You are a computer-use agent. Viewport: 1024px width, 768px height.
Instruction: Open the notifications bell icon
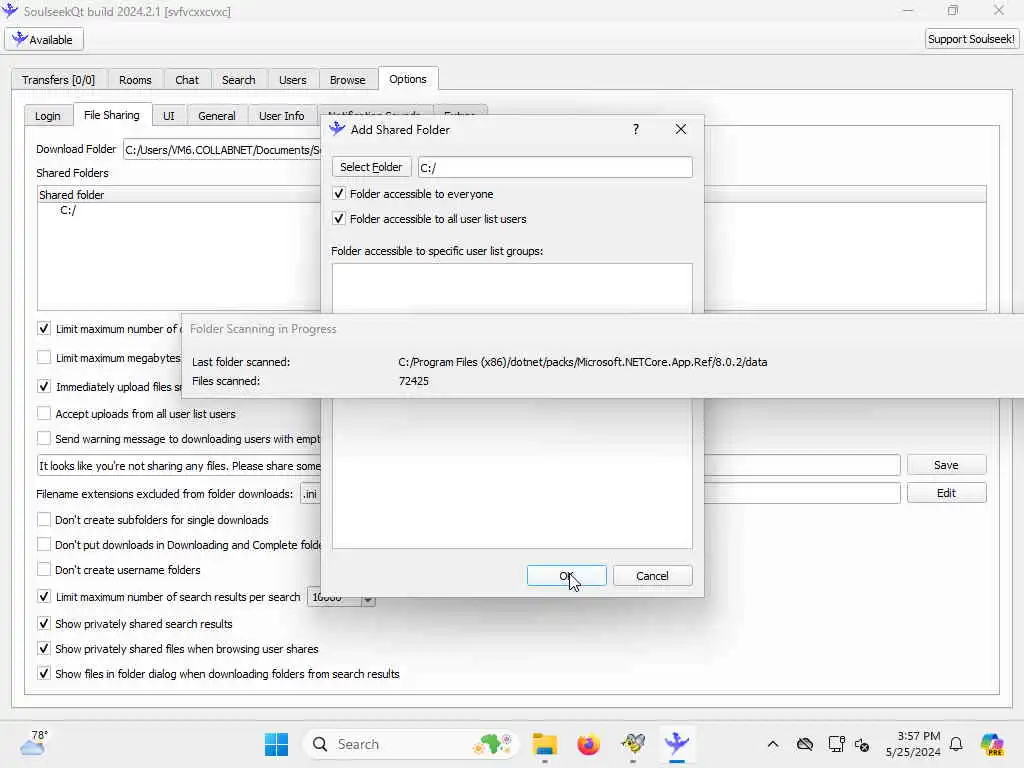coord(956,744)
